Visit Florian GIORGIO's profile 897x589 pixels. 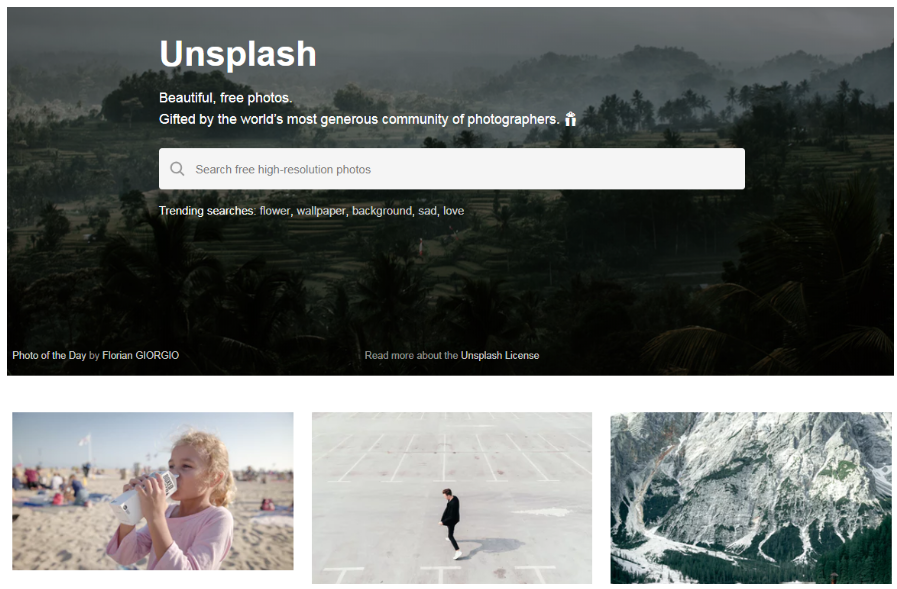click(x=140, y=355)
